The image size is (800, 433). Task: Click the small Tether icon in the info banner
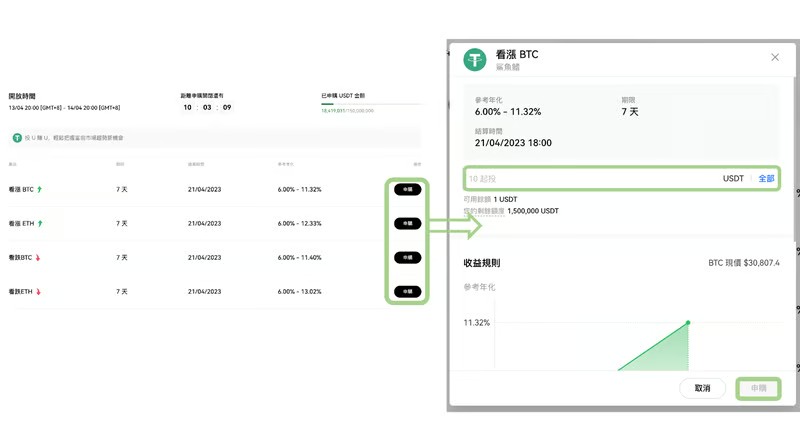click(17, 138)
